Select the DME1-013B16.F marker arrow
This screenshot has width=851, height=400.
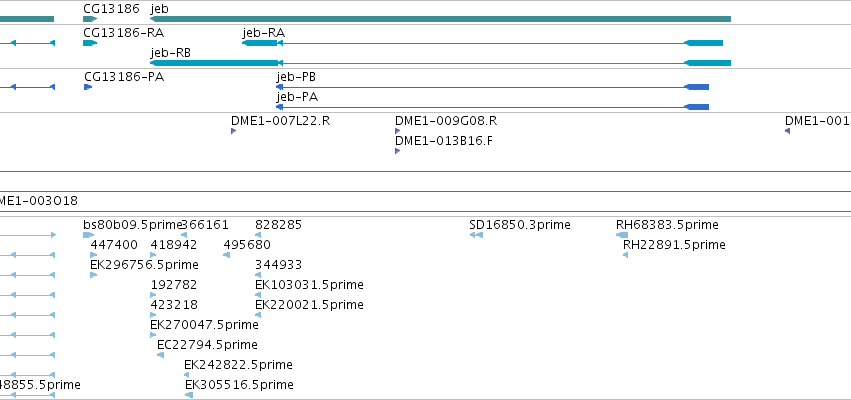click(397, 151)
